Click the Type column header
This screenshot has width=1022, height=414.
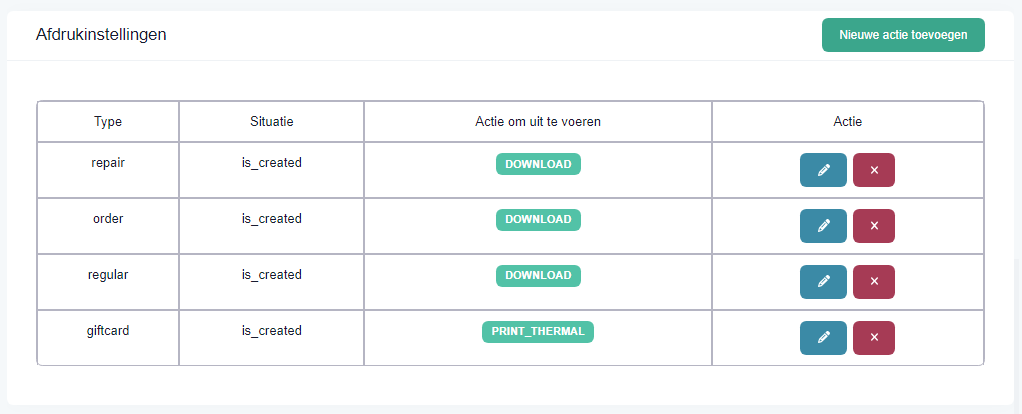108,121
